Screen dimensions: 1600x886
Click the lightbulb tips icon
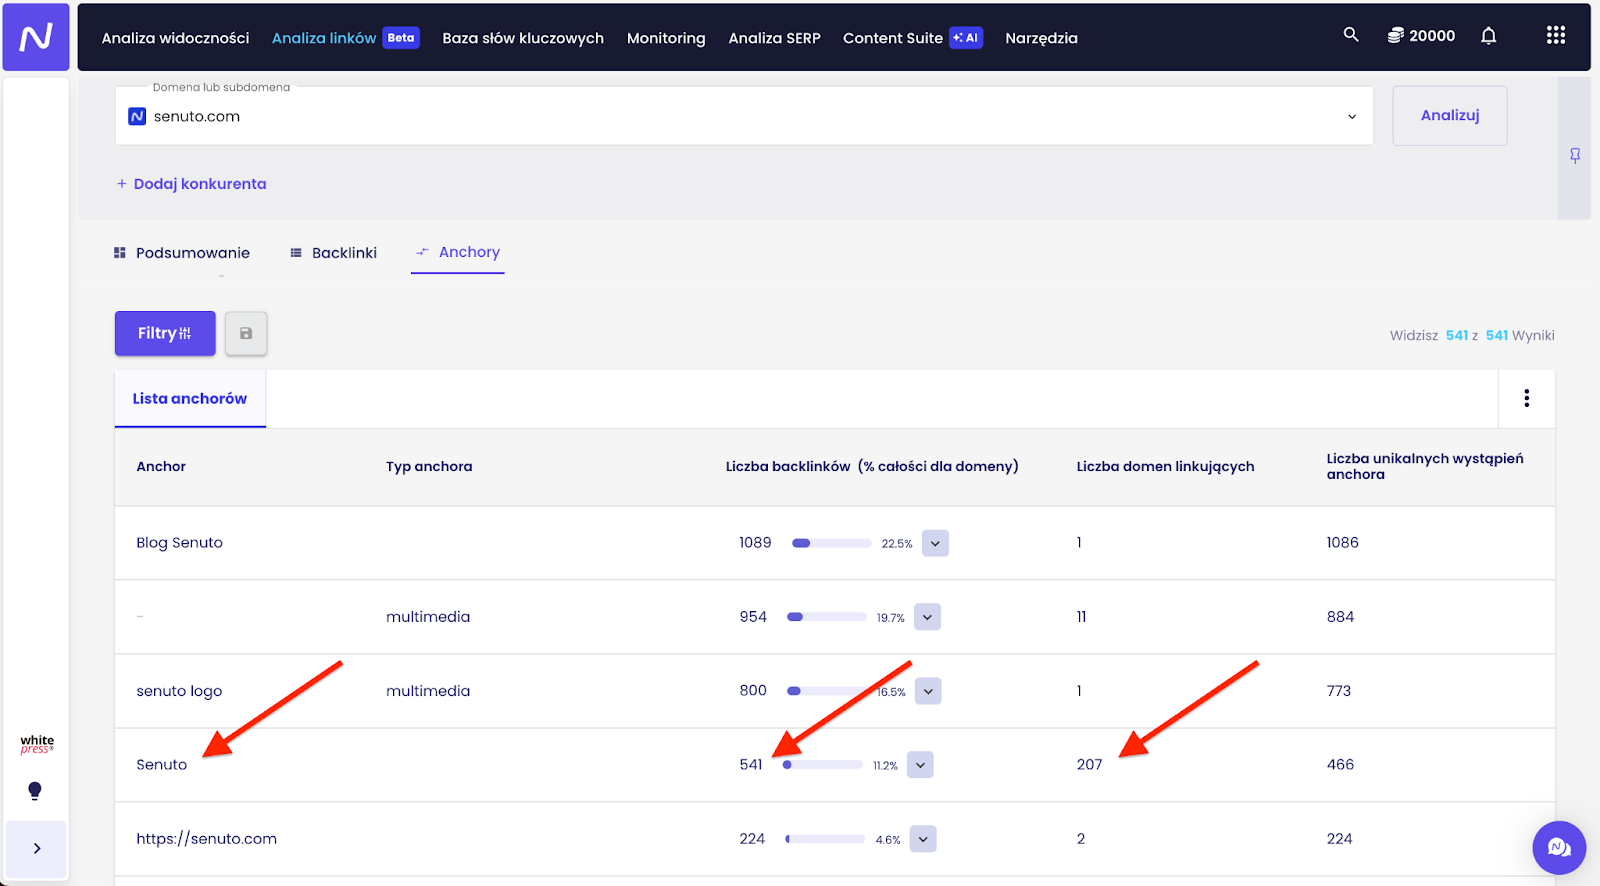[35, 791]
